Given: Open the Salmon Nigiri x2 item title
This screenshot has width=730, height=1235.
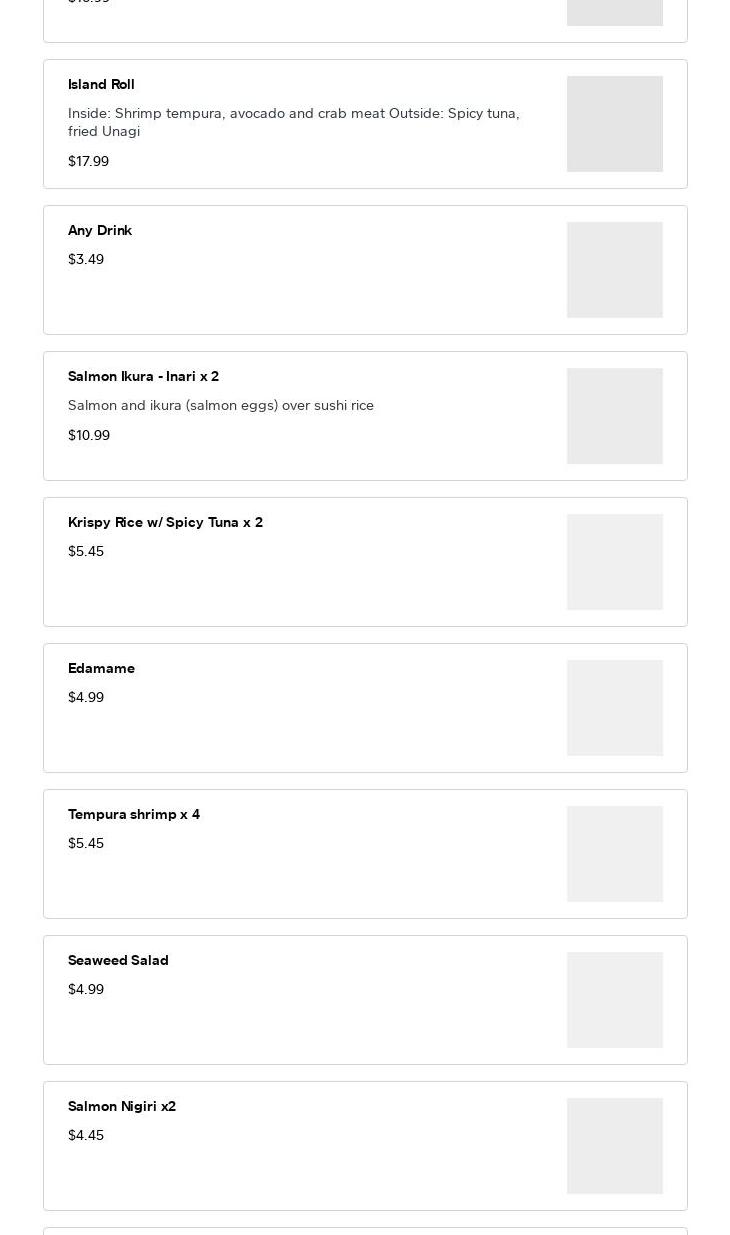Looking at the screenshot, I should pos(122,1106).
